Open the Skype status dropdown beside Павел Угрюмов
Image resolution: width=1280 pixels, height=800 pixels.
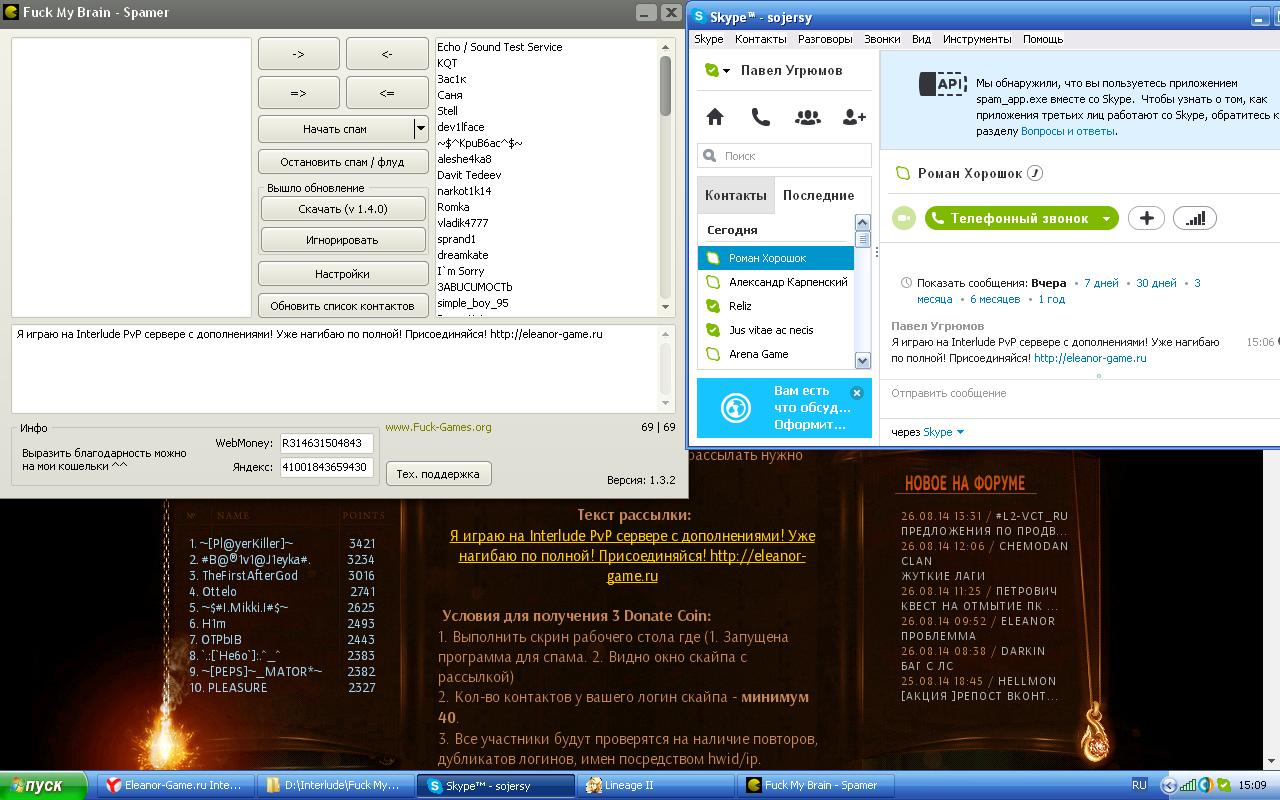(727, 71)
